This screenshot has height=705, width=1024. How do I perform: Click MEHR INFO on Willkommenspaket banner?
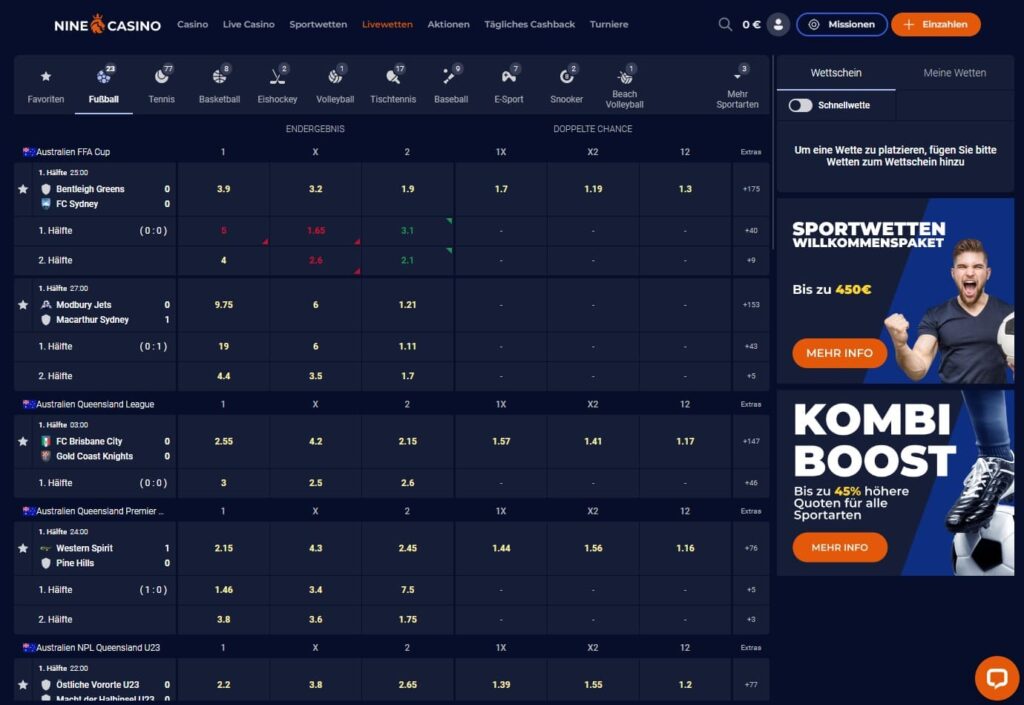tap(840, 353)
